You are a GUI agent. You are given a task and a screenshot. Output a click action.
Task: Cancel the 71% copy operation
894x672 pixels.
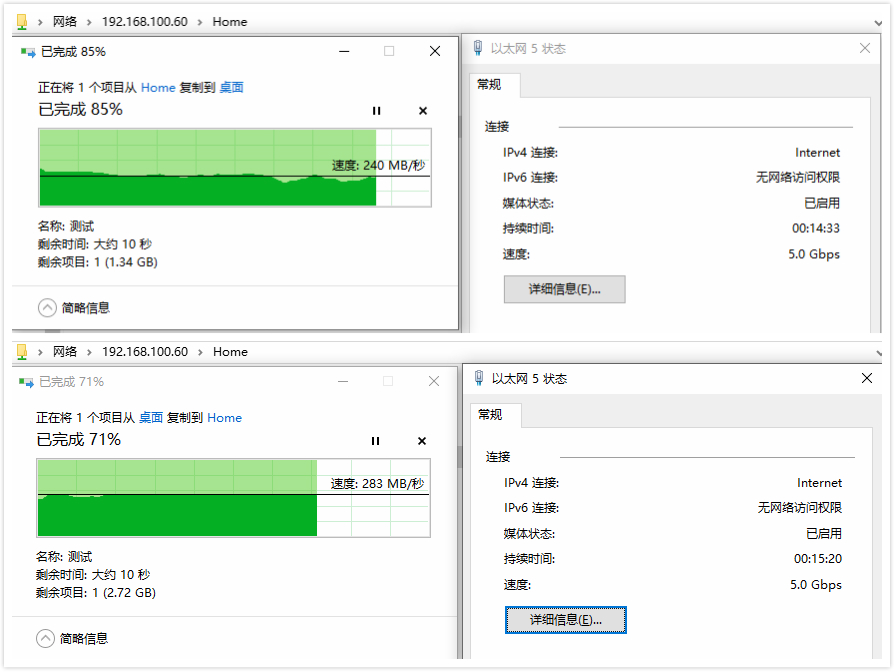[422, 441]
